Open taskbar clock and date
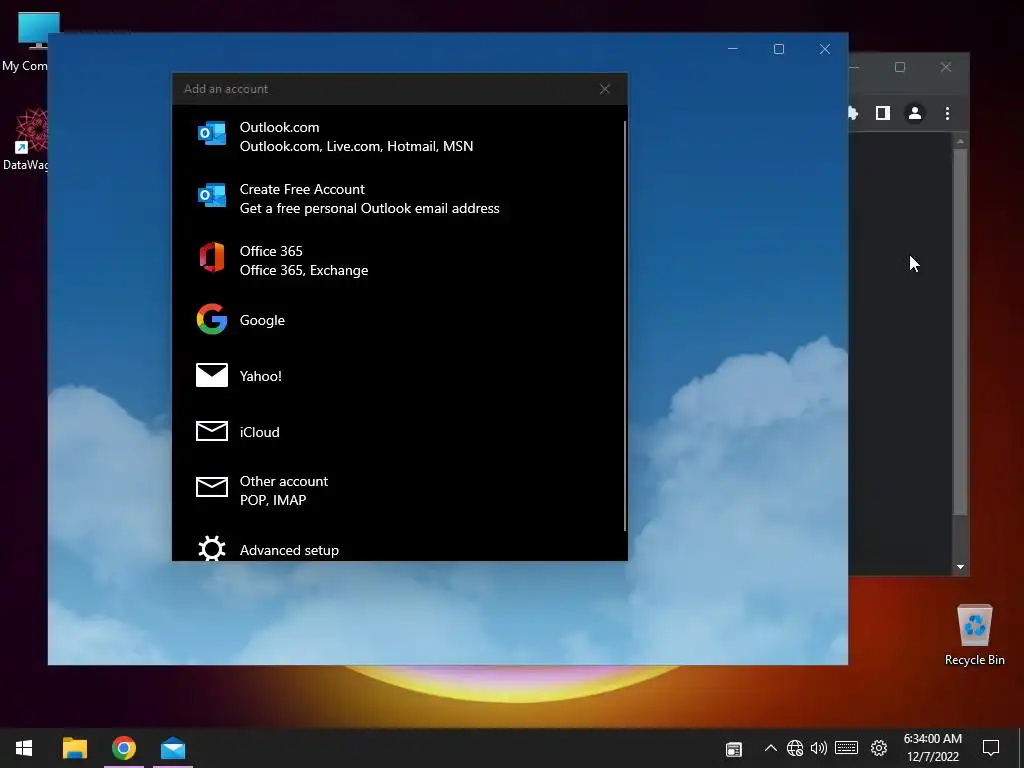1024x768 pixels. [x=933, y=748]
